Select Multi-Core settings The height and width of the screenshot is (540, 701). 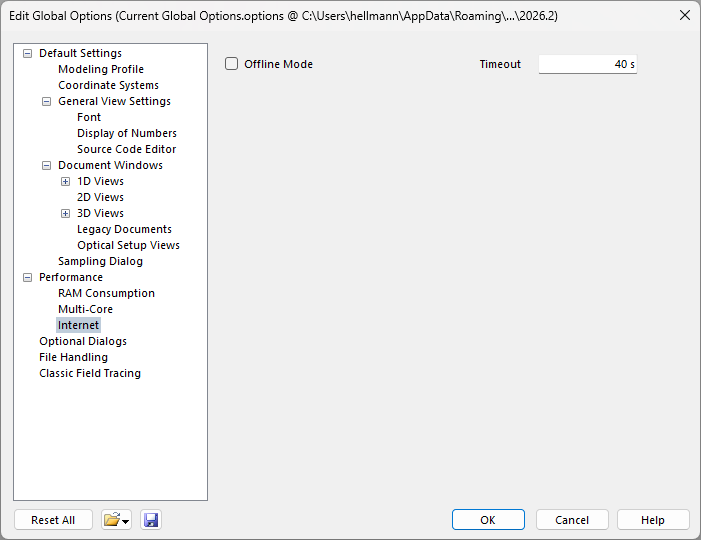tap(85, 309)
